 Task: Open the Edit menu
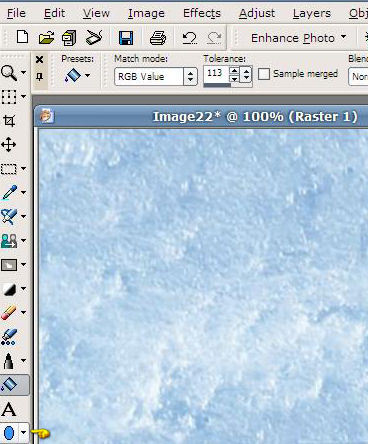[x=54, y=13]
